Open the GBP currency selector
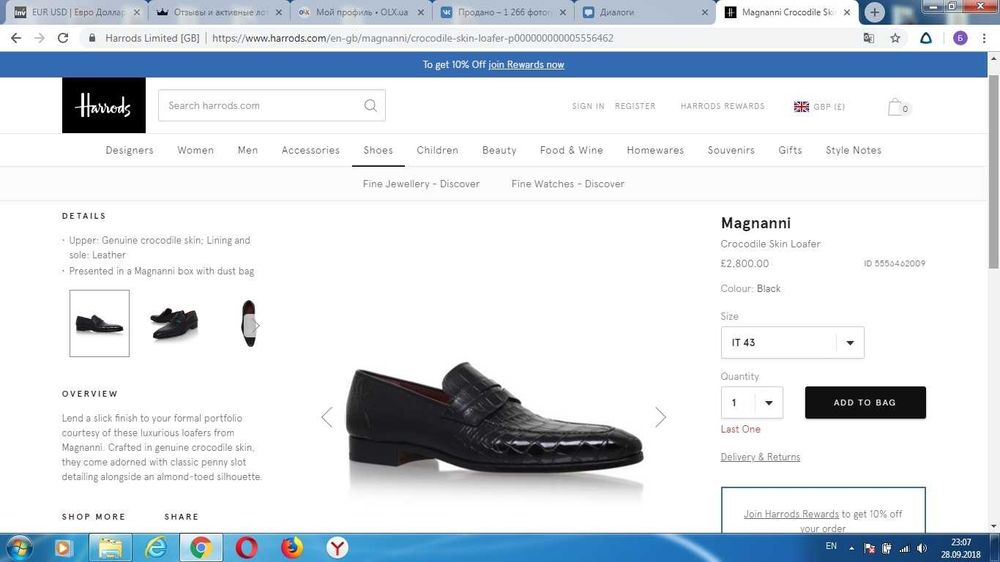 [819, 107]
